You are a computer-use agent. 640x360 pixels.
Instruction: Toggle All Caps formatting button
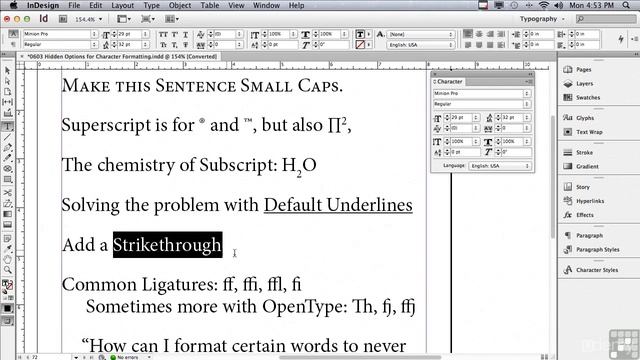click(x=163, y=34)
